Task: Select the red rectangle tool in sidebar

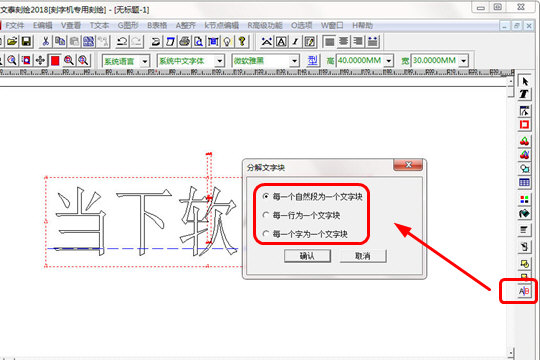Action: click(525, 124)
